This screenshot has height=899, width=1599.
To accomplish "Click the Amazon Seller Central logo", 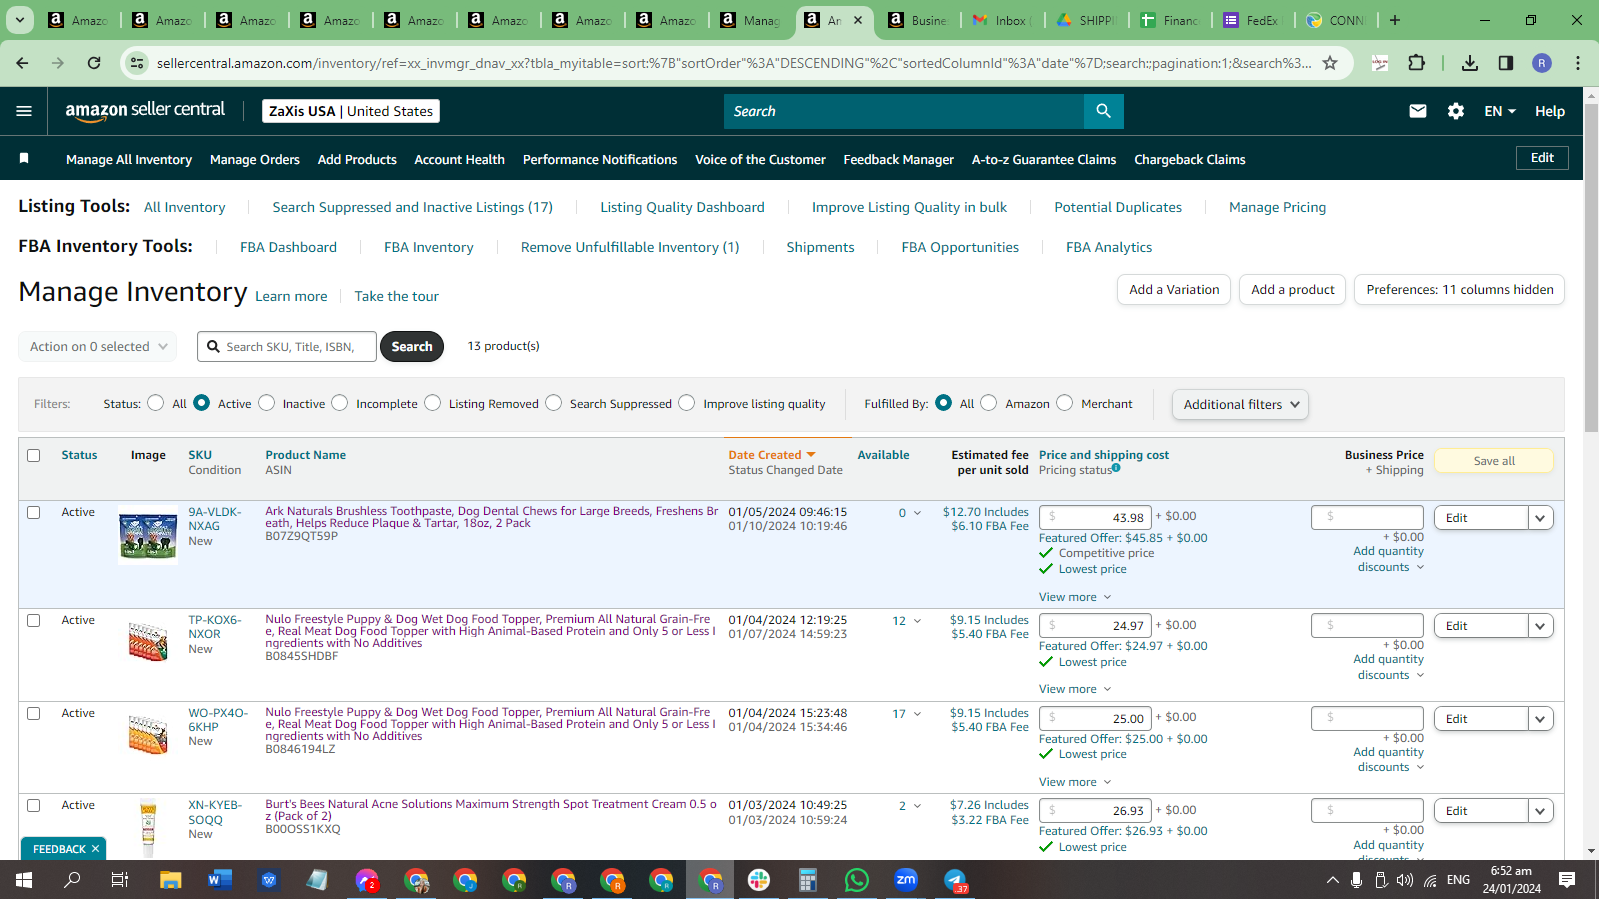I will point(145,111).
